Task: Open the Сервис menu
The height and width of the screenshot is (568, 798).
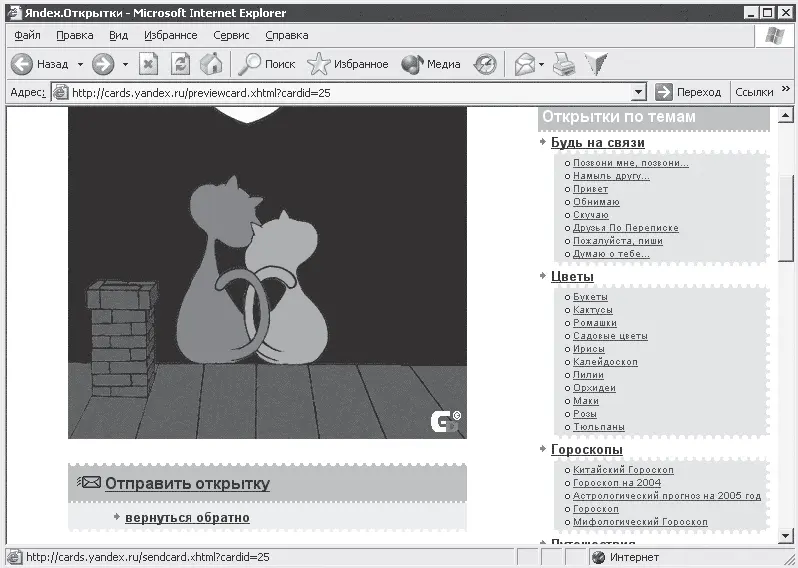Action: [x=231, y=35]
